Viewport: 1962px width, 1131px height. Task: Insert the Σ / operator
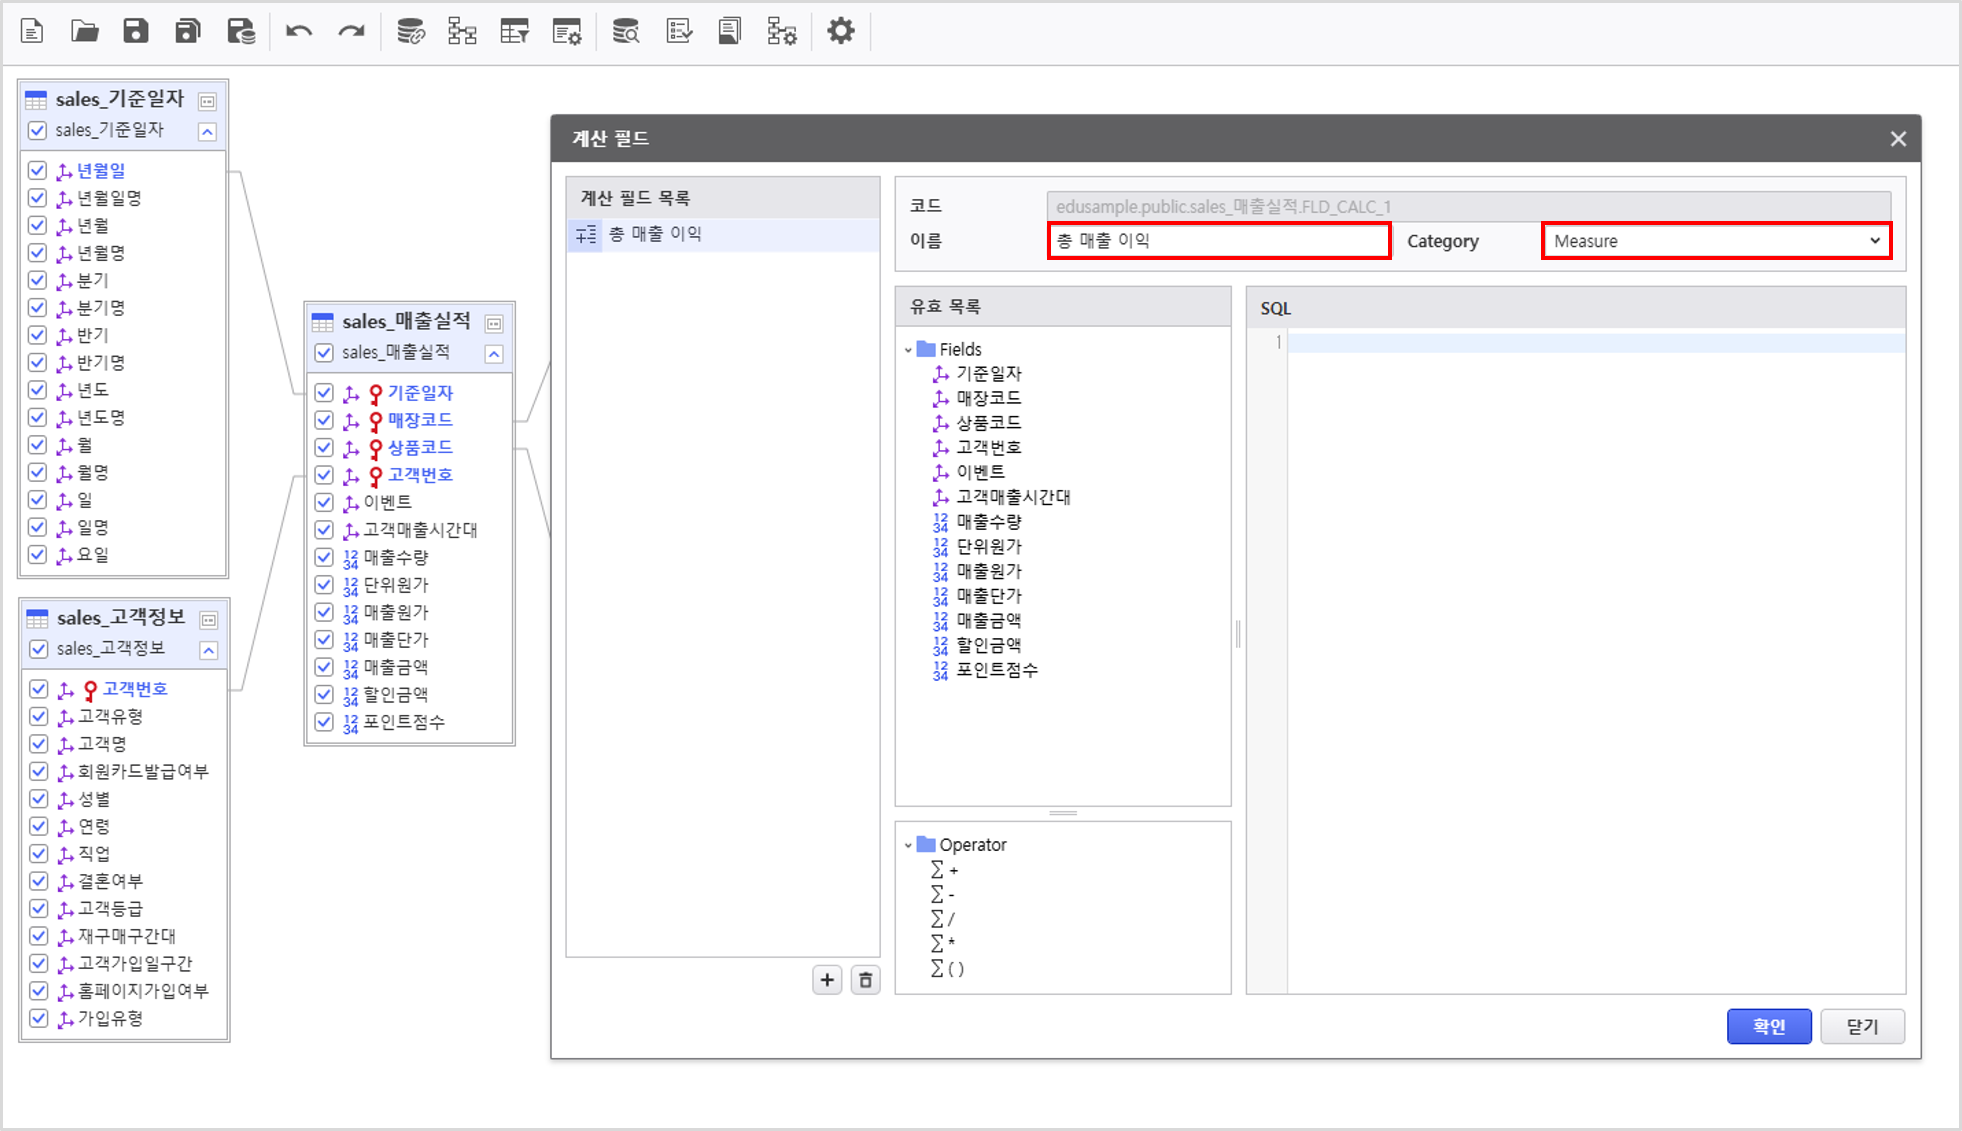point(943,918)
